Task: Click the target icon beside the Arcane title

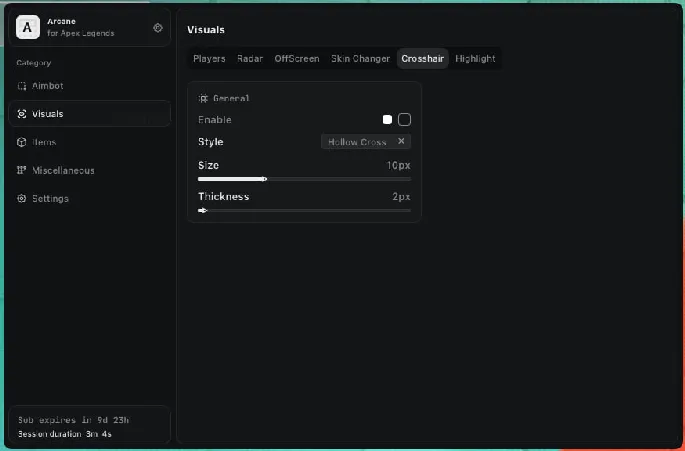Action: 158,28
